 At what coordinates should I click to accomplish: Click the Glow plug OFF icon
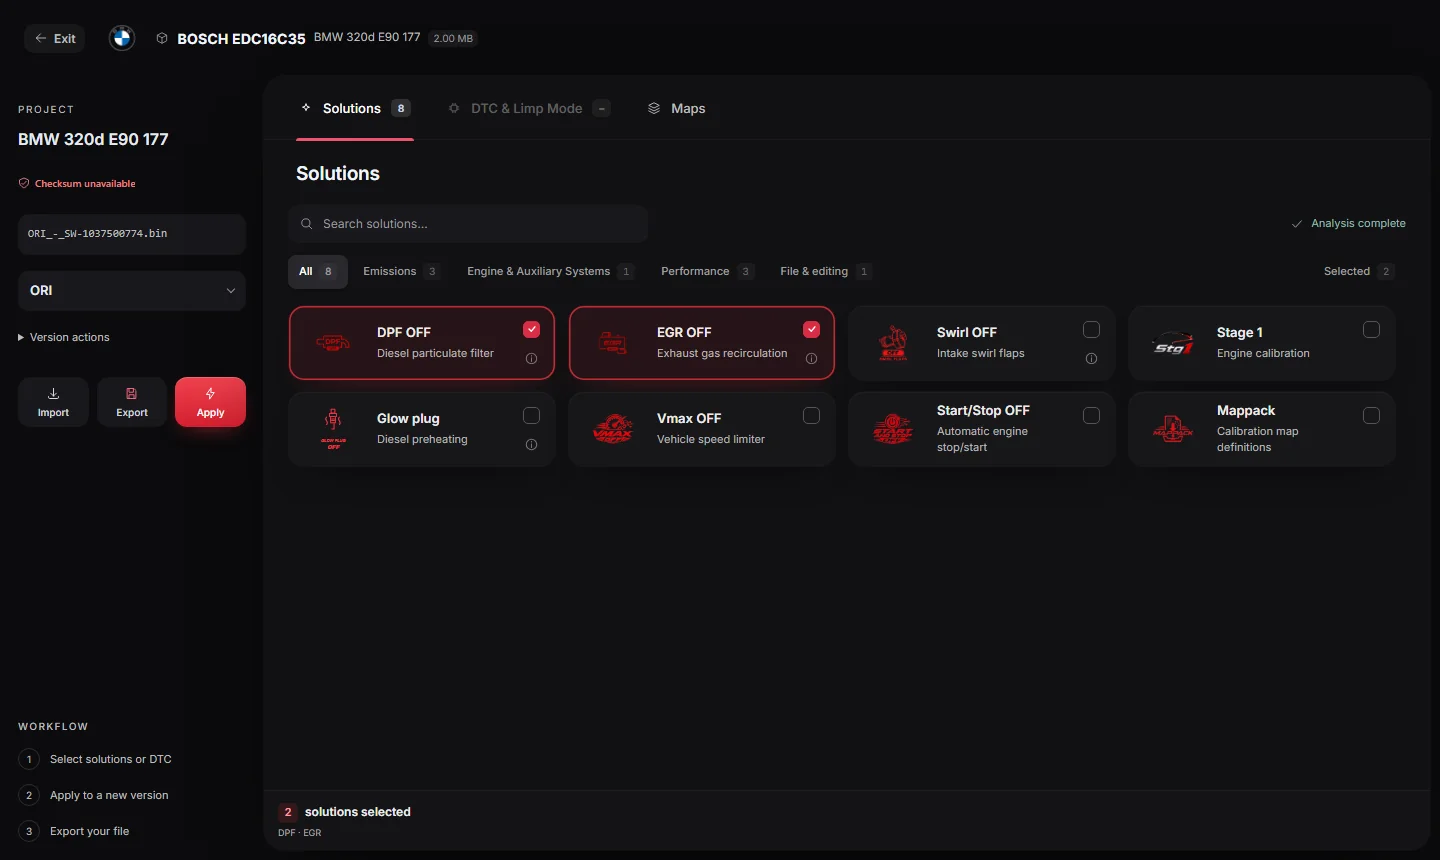tap(333, 429)
